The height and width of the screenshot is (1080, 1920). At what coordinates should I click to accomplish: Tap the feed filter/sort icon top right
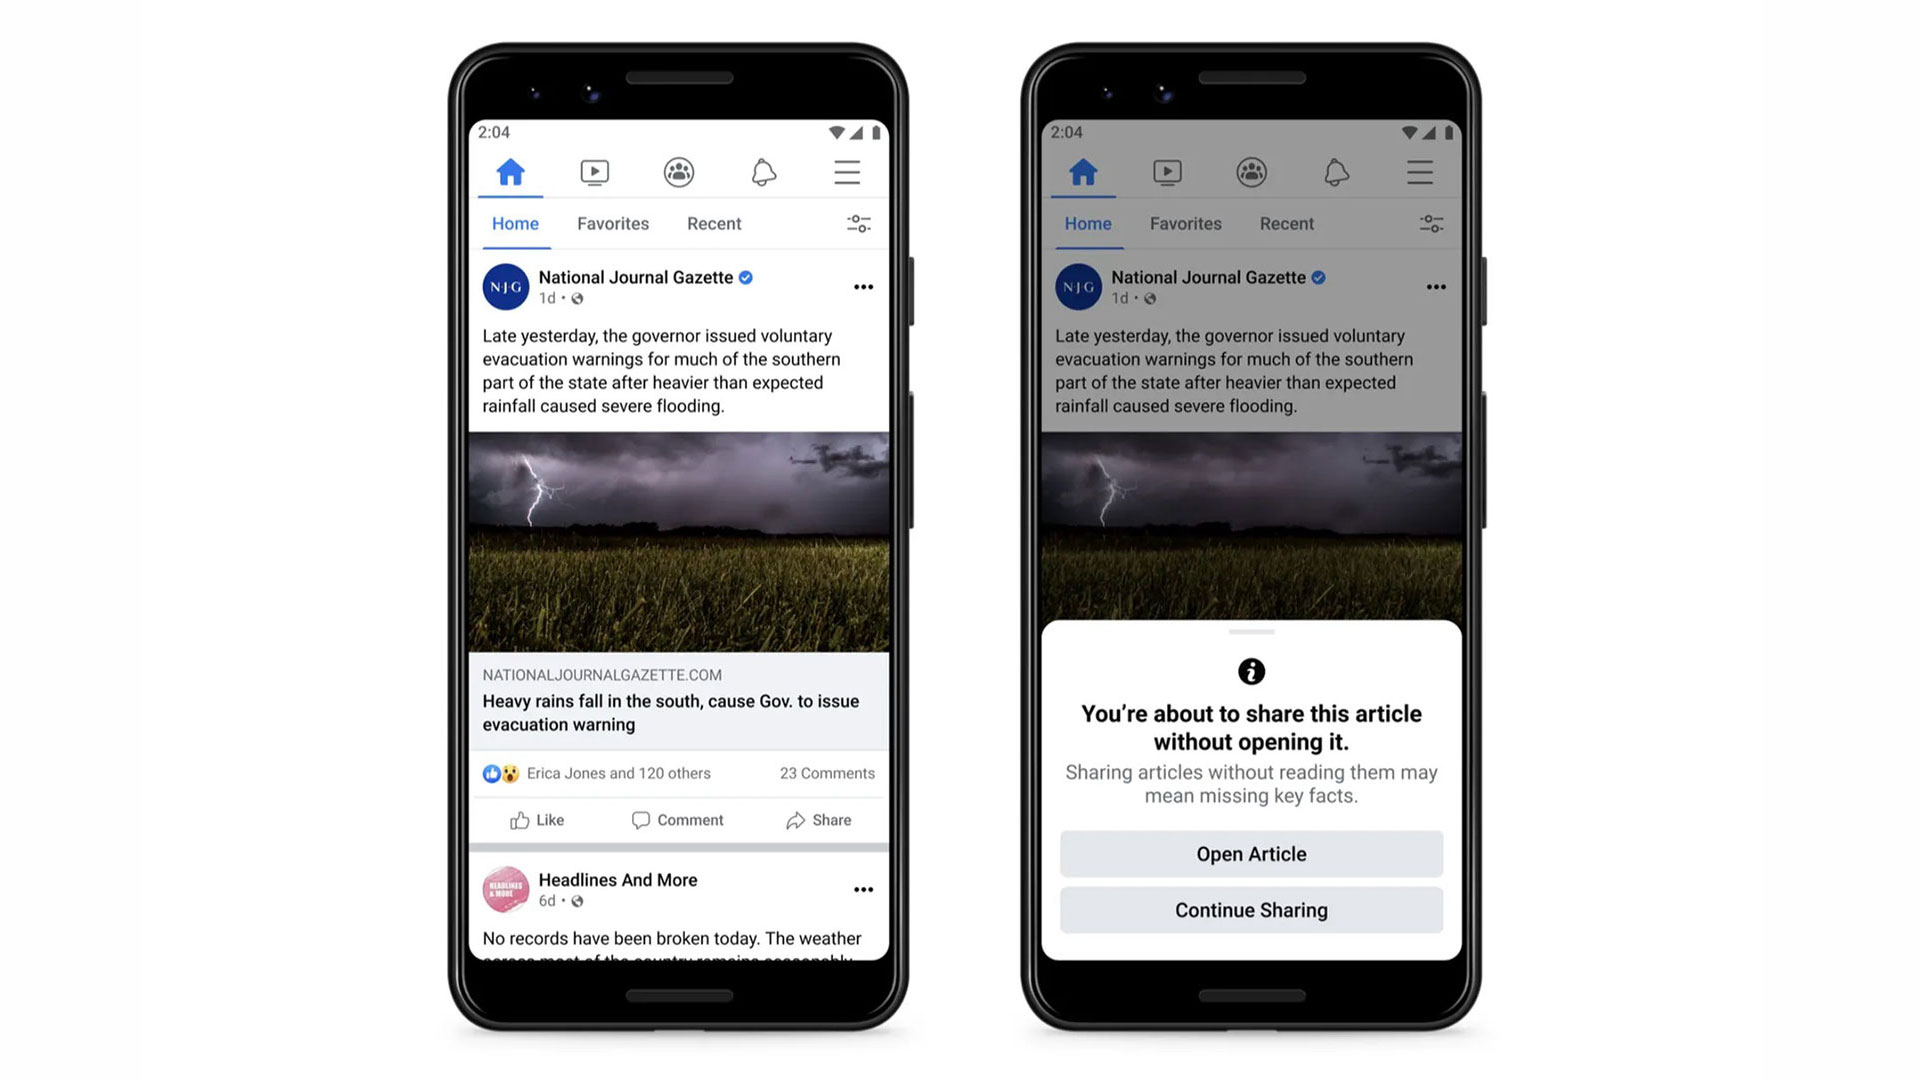point(858,223)
